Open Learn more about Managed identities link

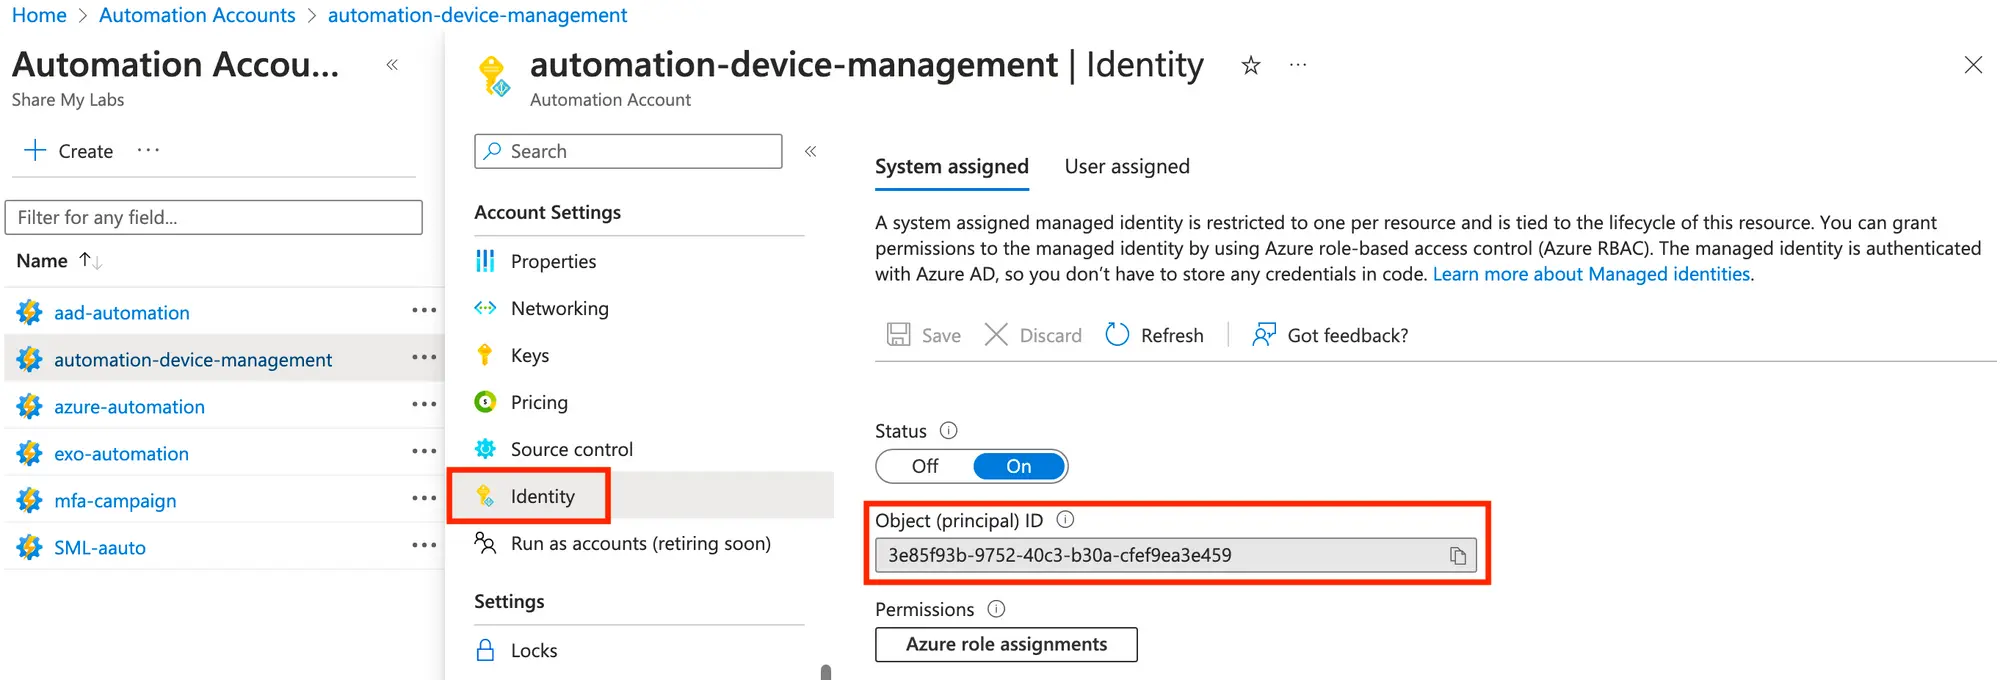click(x=1591, y=274)
